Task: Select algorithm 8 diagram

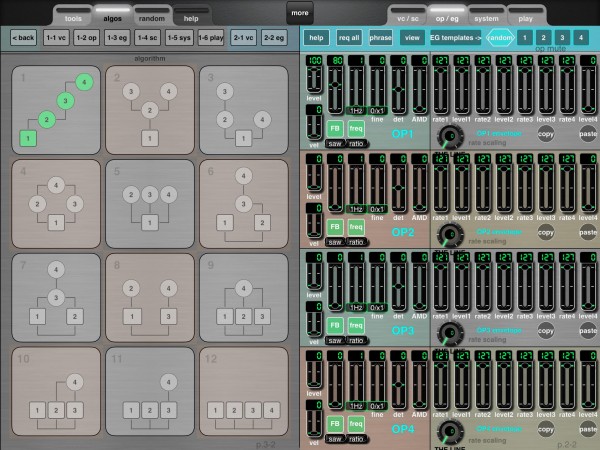Action: point(150,298)
